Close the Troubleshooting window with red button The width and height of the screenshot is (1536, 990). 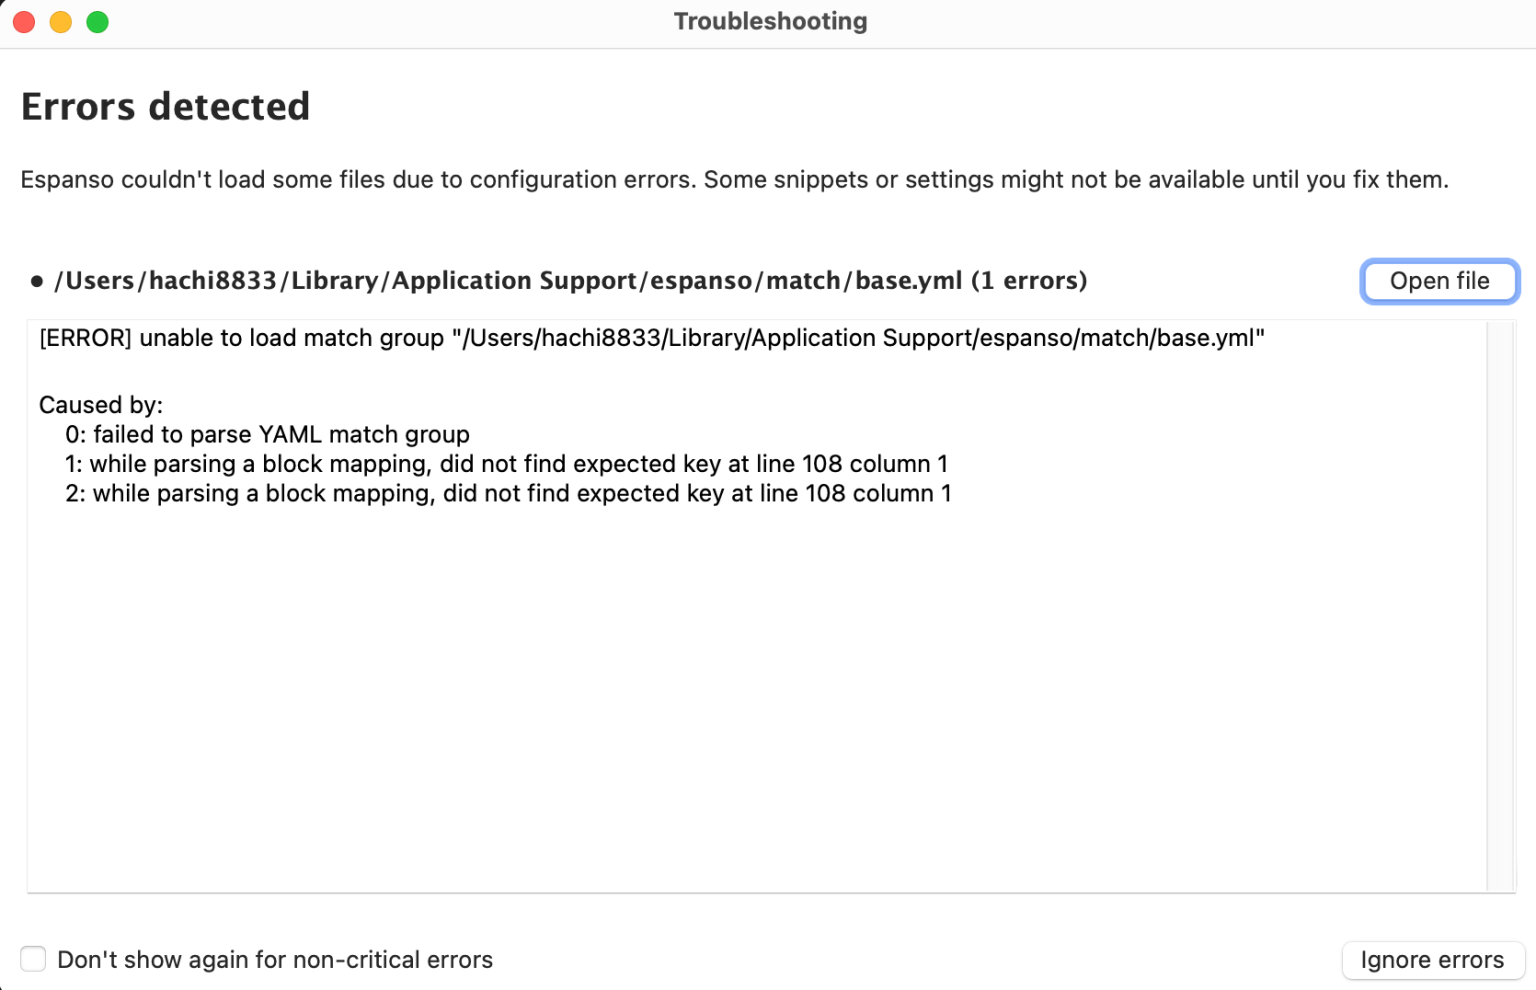tap(24, 22)
